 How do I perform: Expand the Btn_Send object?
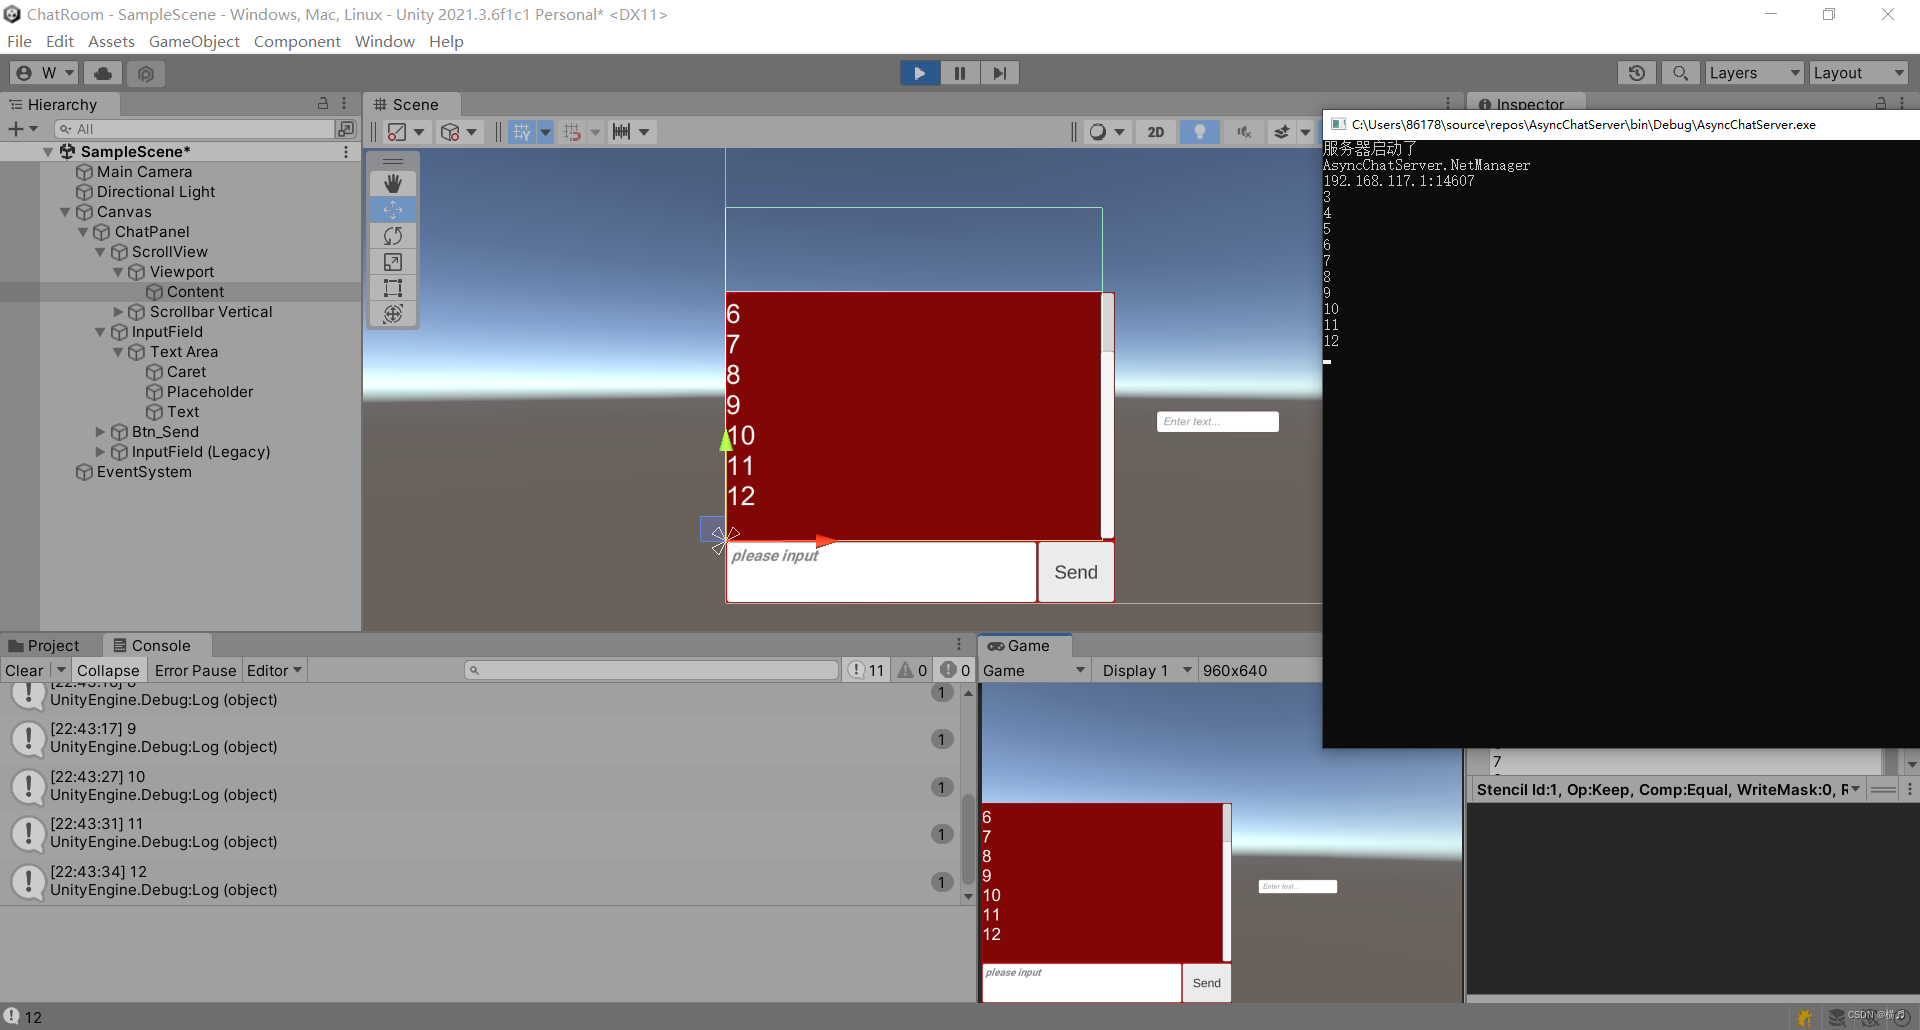click(x=100, y=432)
